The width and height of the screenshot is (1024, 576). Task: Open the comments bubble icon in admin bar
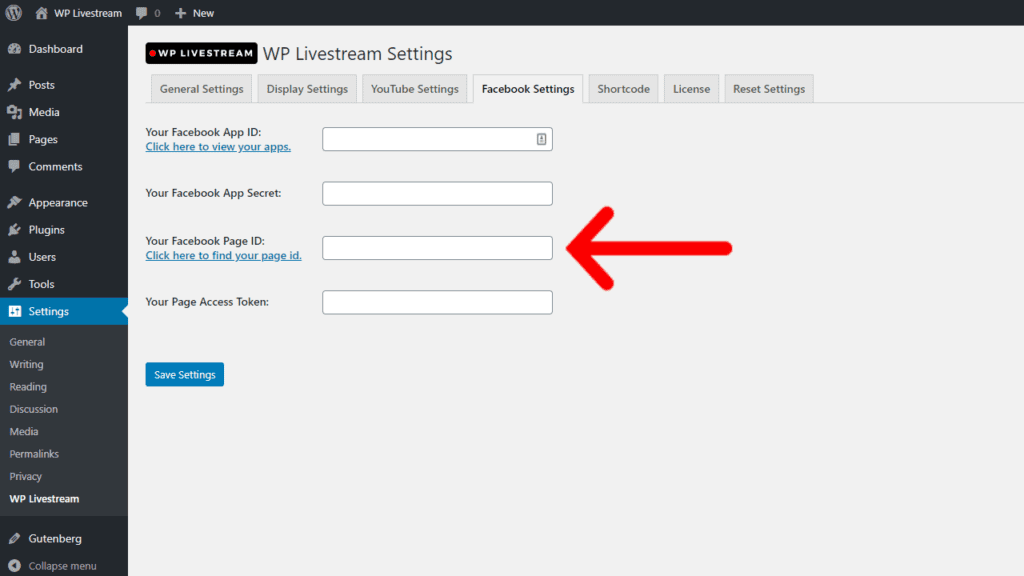pos(141,13)
